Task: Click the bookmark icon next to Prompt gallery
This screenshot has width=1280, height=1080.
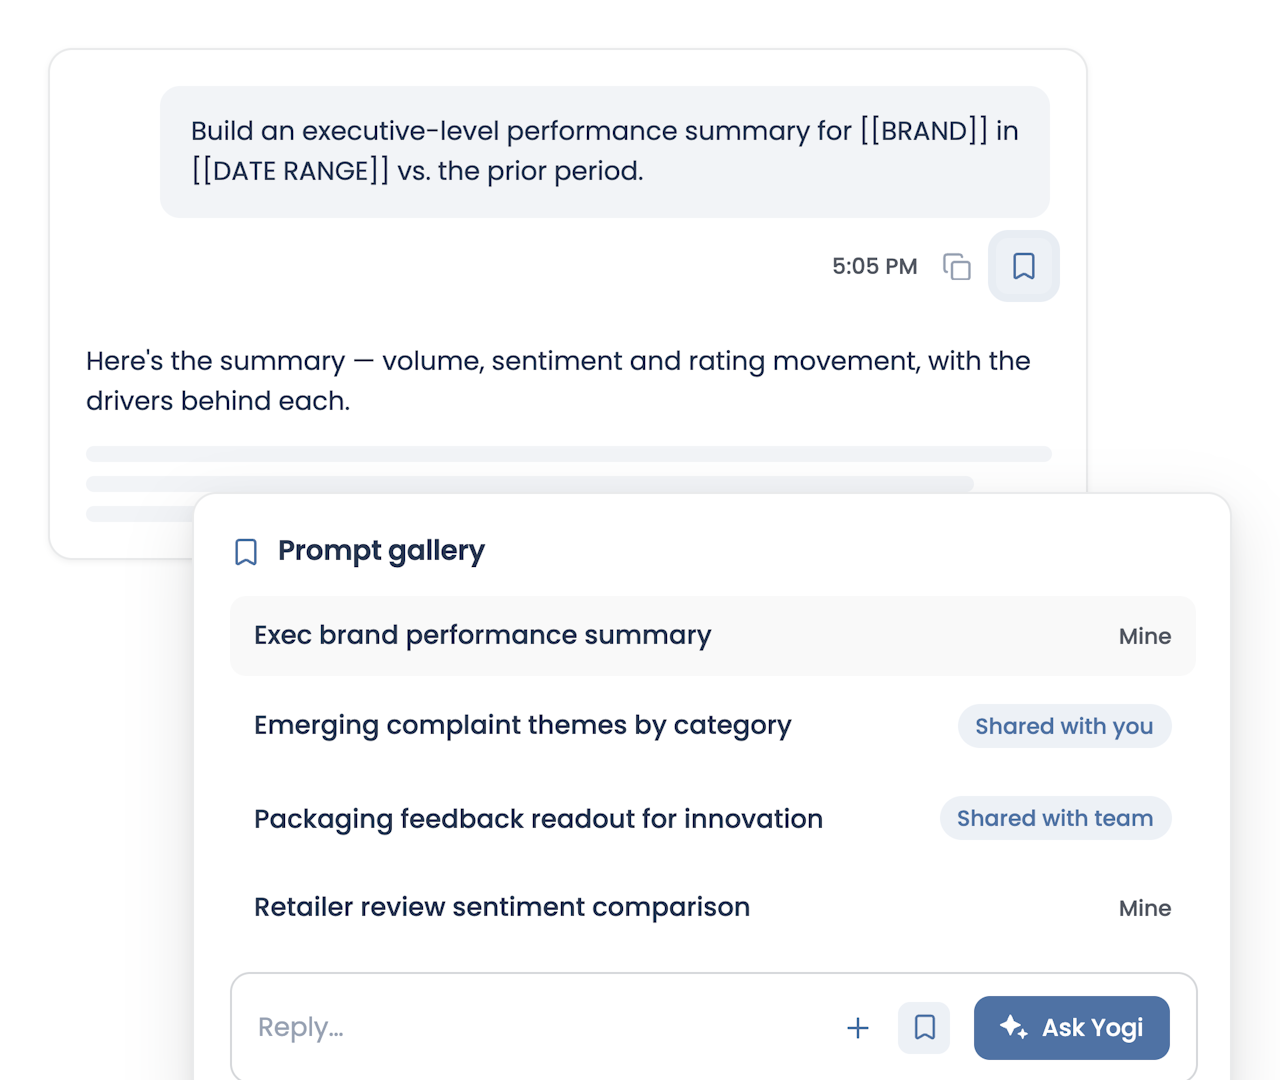Action: pos(246,552)
